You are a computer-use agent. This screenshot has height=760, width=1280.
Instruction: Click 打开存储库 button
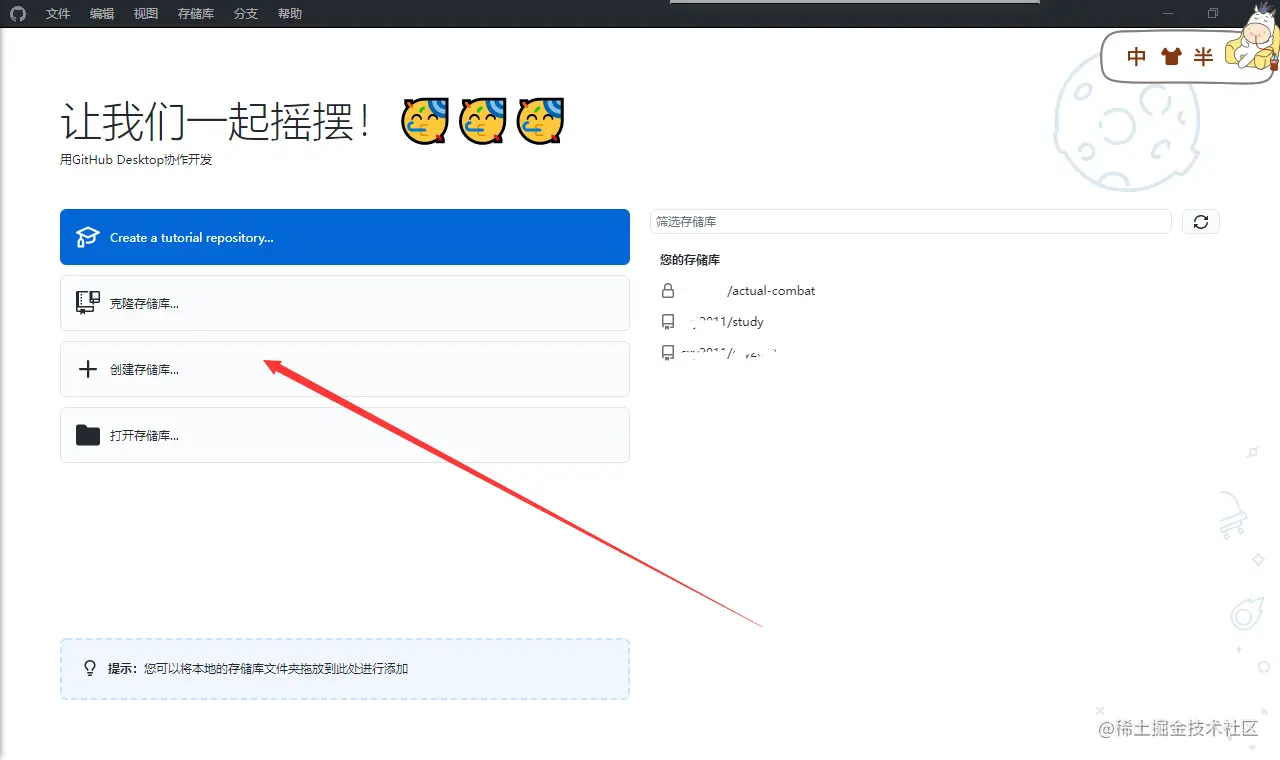point(345,435)
